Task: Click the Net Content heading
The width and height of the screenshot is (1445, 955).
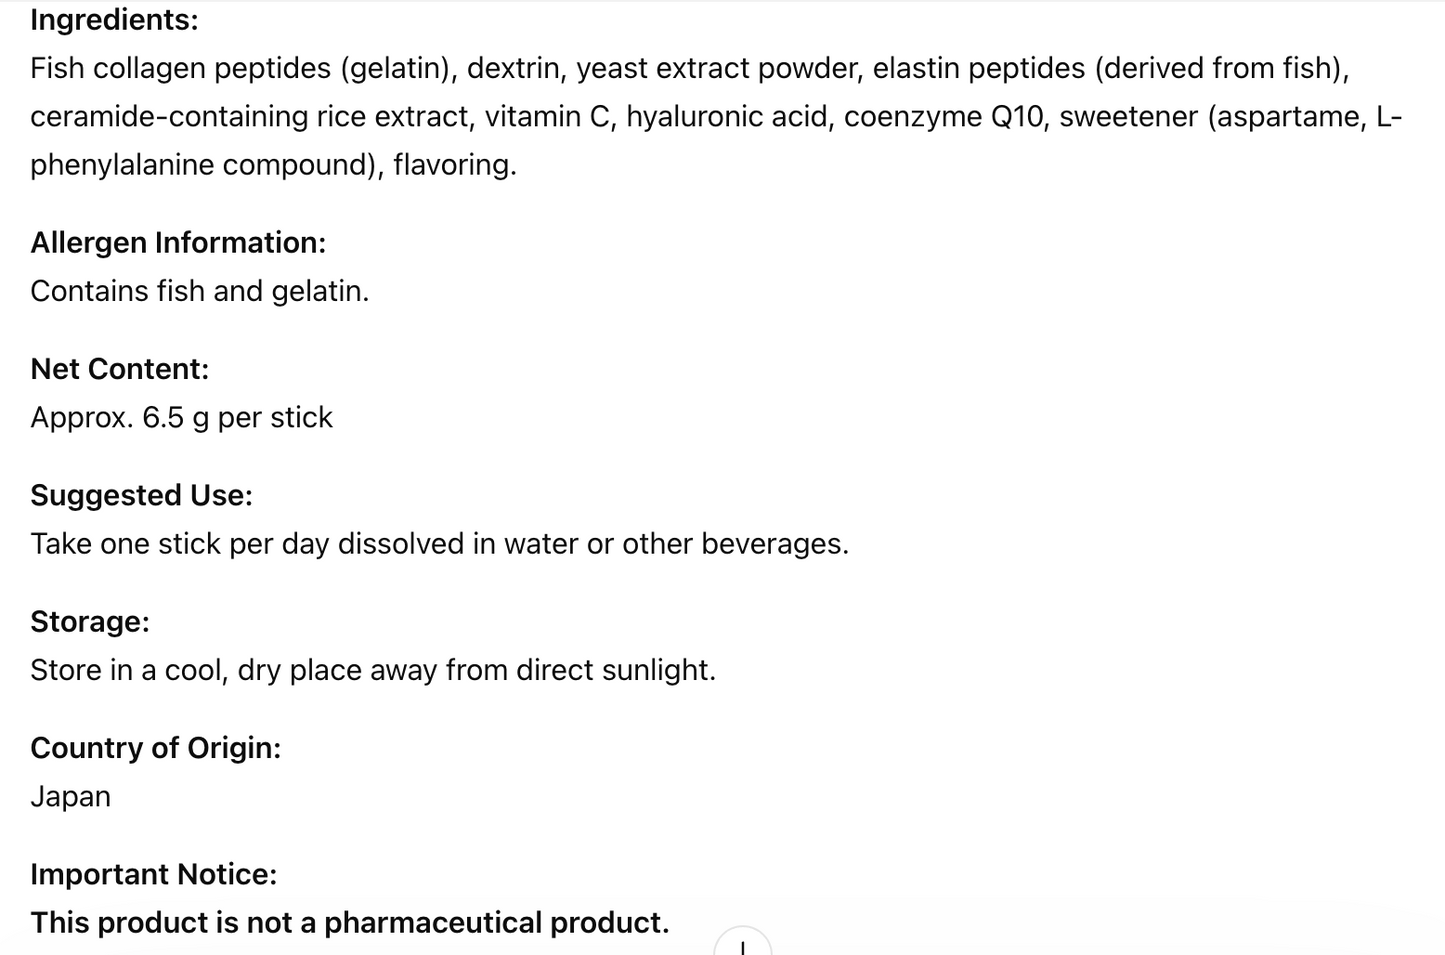Action: coord(120,369)
